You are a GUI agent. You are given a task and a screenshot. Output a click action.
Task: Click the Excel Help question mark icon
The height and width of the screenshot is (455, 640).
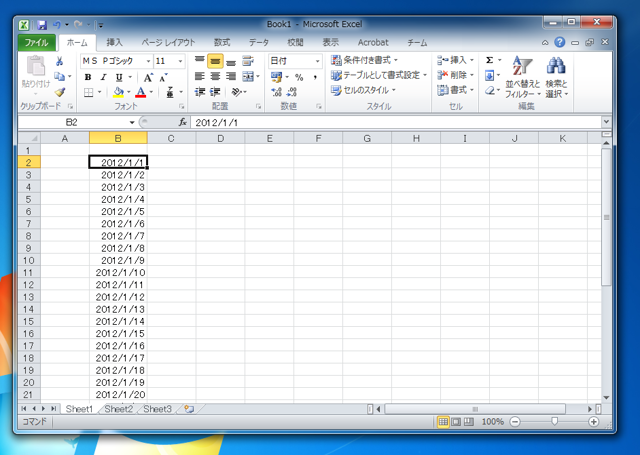[x=560, y=42]
